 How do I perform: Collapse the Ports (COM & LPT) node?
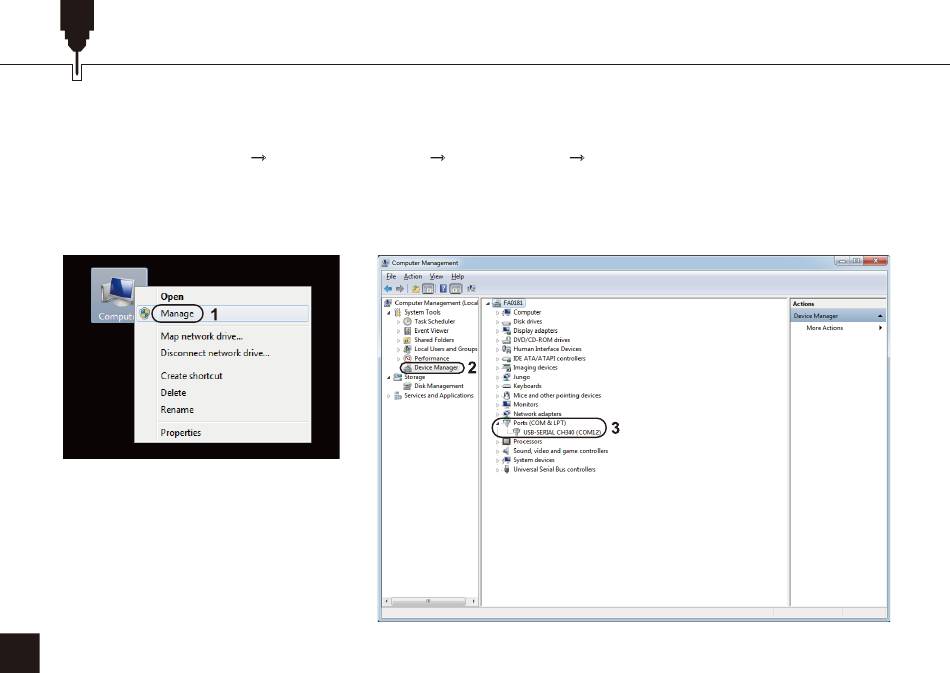(x=497, y=423)
